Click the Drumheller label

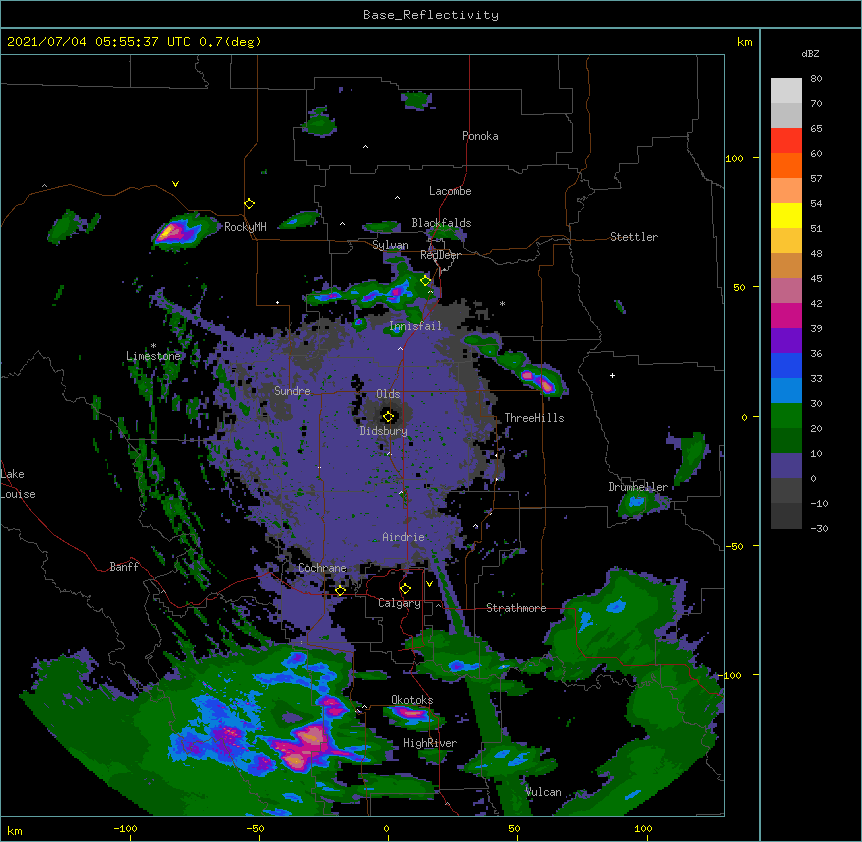638,487
